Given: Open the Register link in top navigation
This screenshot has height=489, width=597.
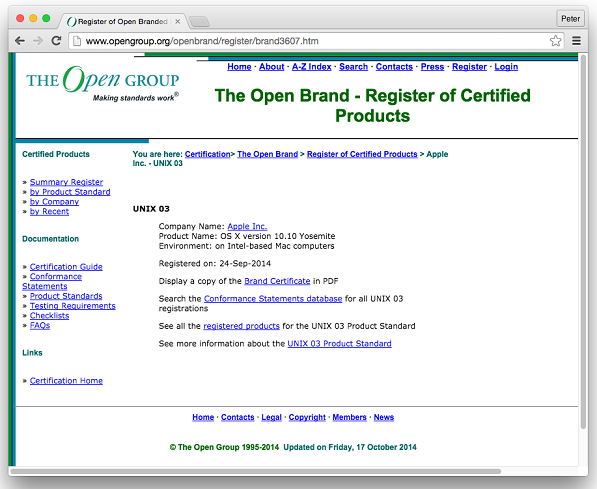Looking at the screenshot, I should (469, 67).
